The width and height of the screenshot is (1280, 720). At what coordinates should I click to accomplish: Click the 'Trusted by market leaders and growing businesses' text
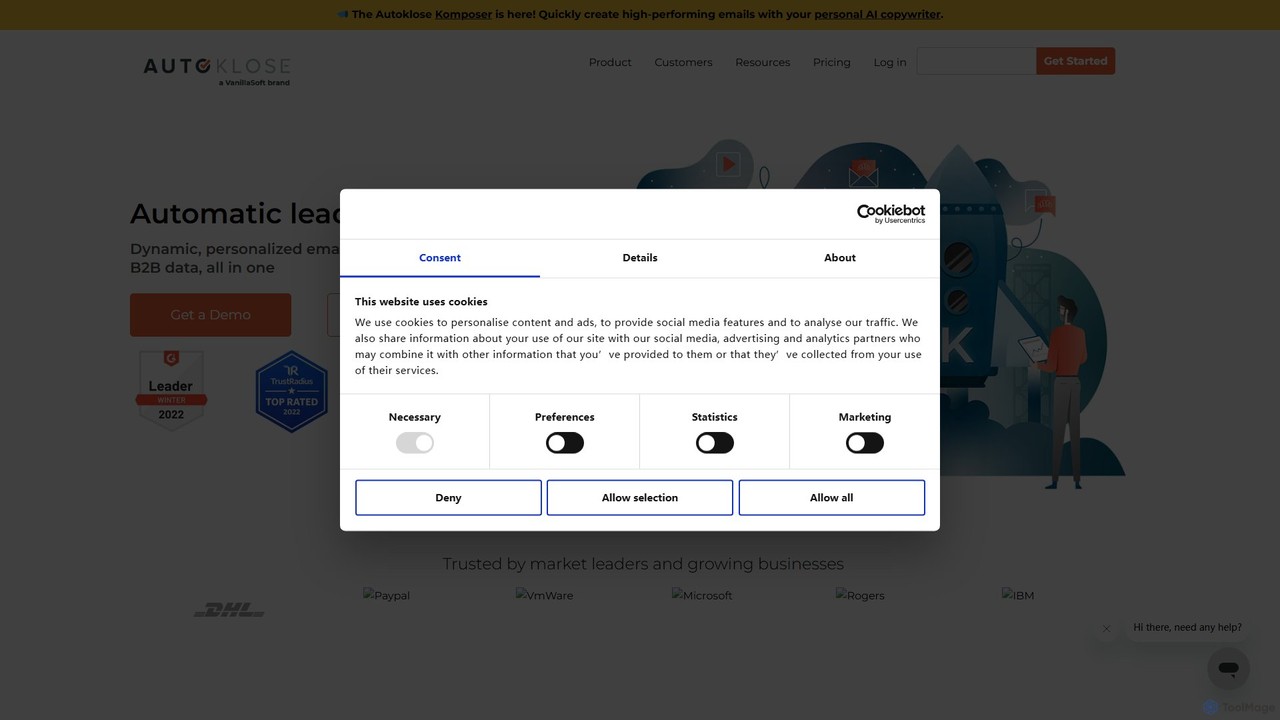pyautogui.click(x=643, y=564)
